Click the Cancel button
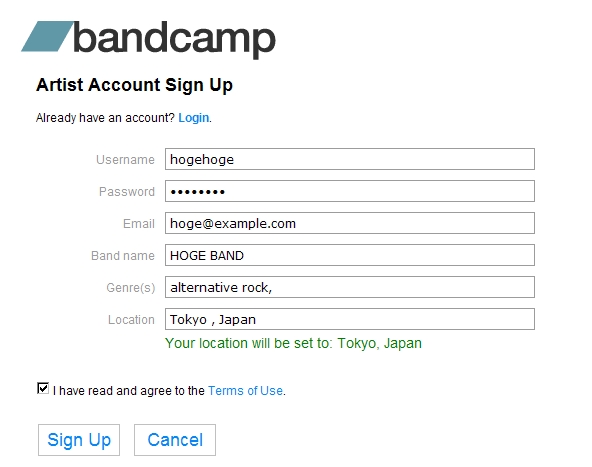The width and height of the screenshot is (592, 467). [x=175, y=440]
